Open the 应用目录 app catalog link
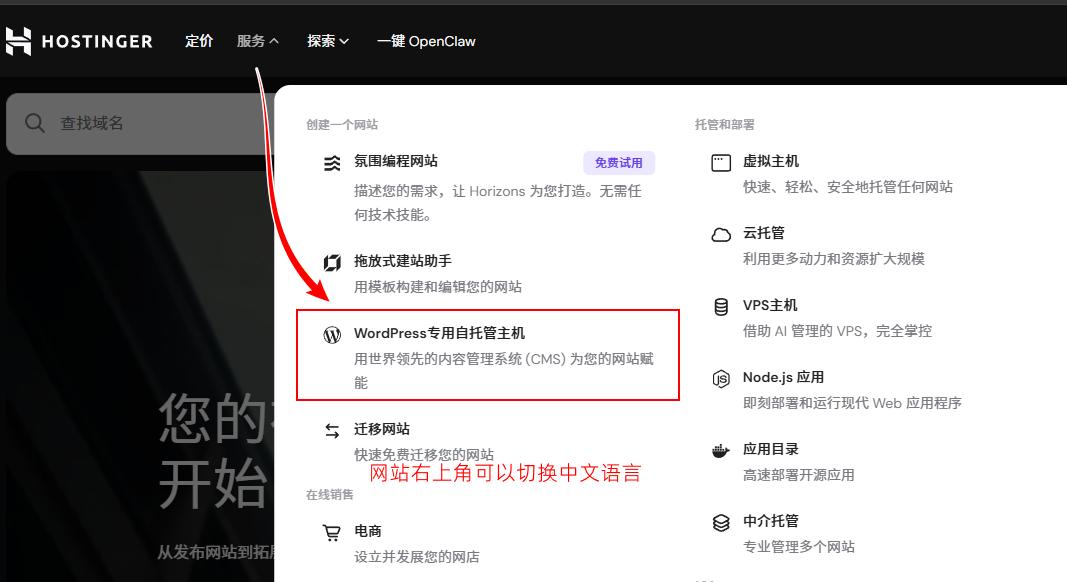Screen dimensions: 1067x582 (x=770, y=449)
